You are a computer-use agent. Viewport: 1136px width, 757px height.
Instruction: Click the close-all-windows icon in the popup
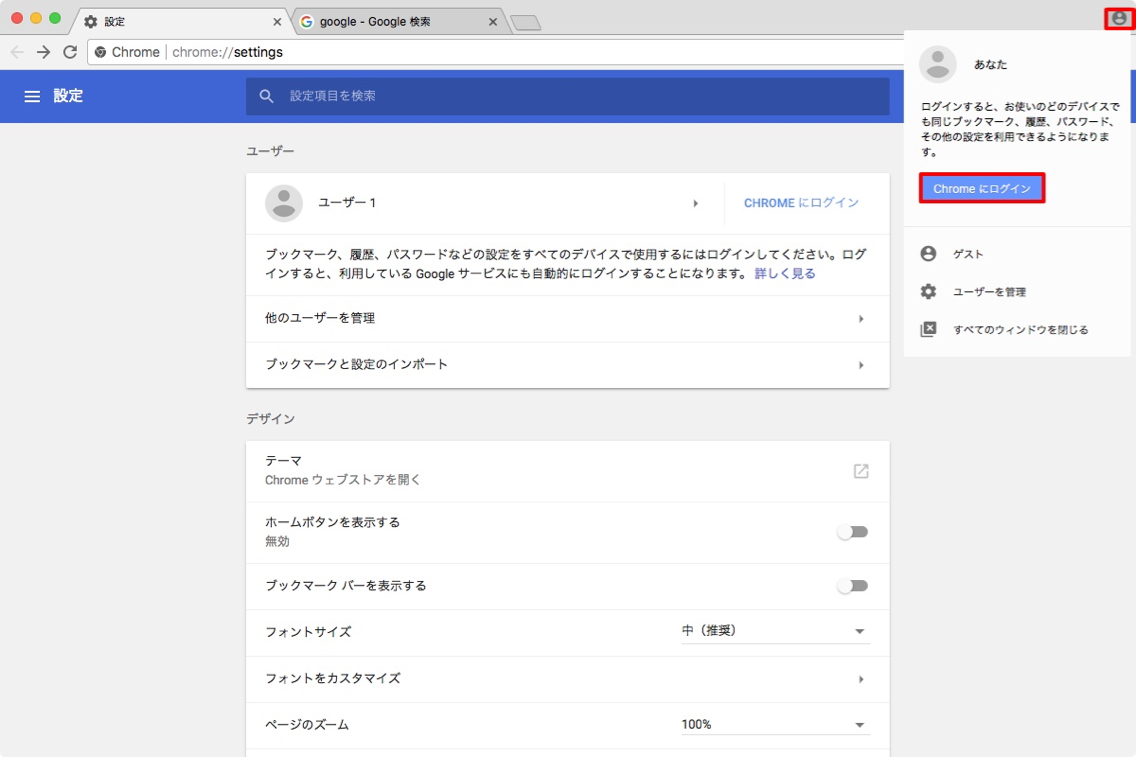(928, 330)
